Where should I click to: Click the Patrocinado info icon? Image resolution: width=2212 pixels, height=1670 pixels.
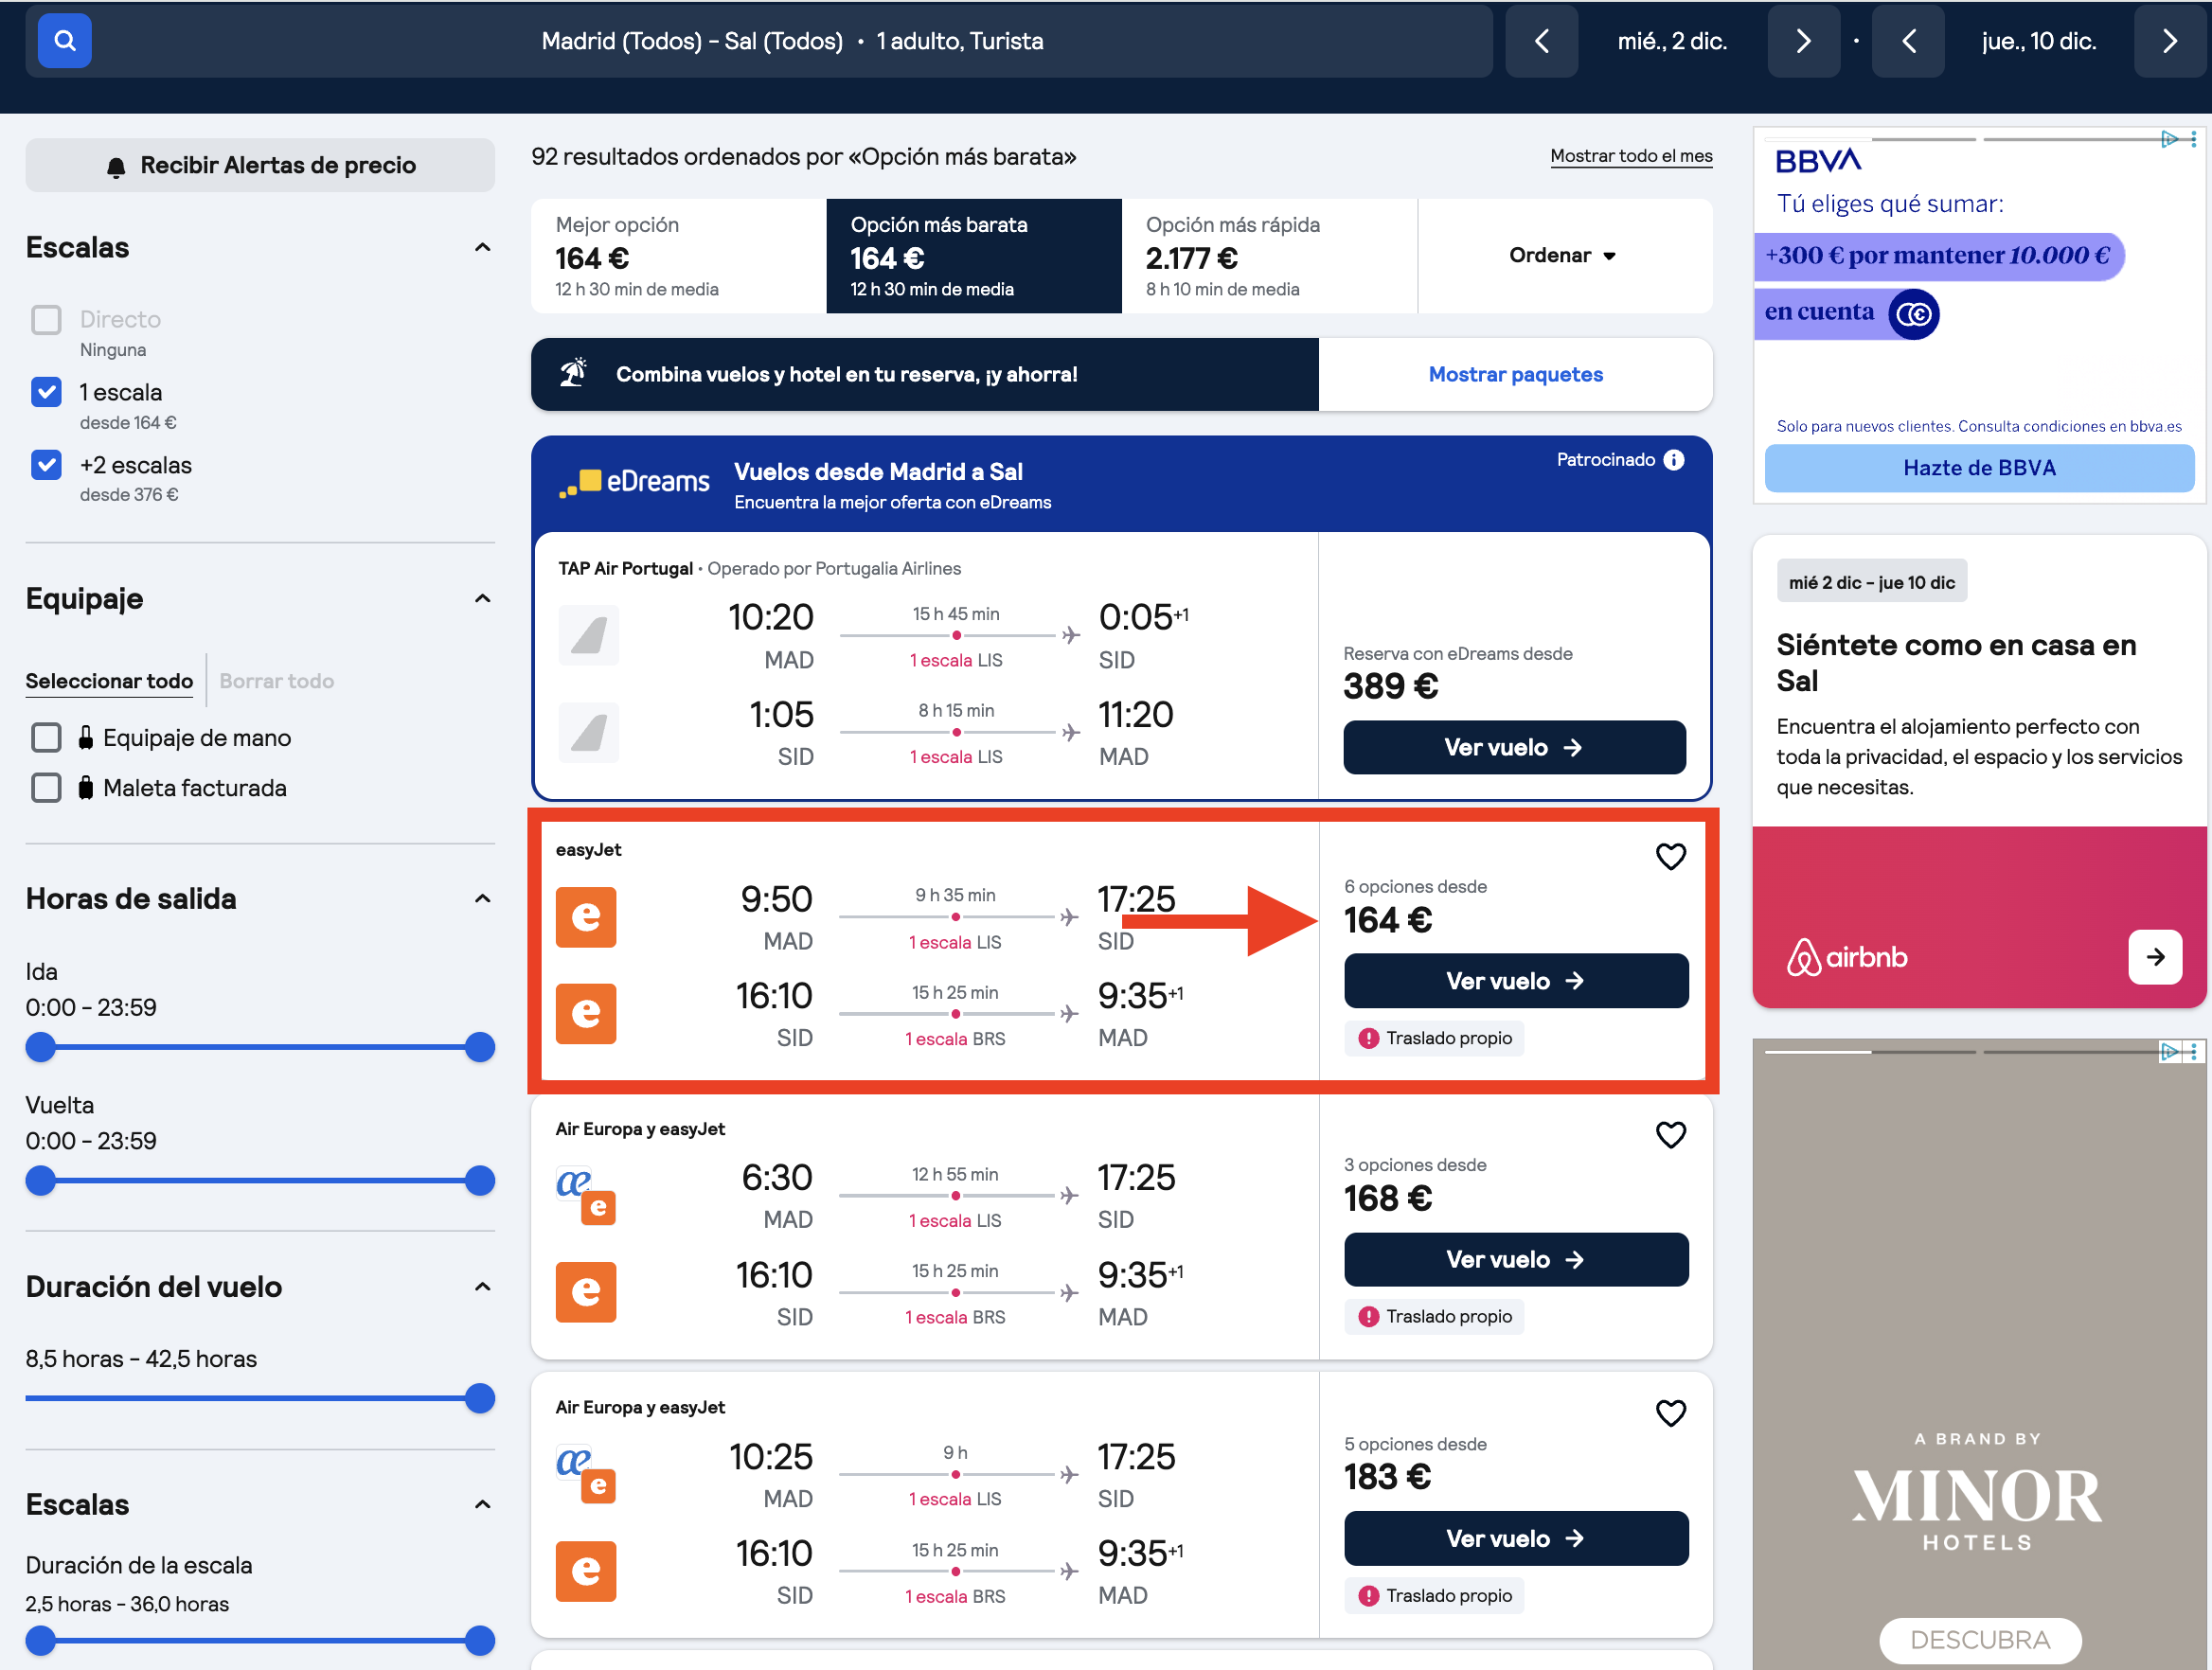point(1674,459)
